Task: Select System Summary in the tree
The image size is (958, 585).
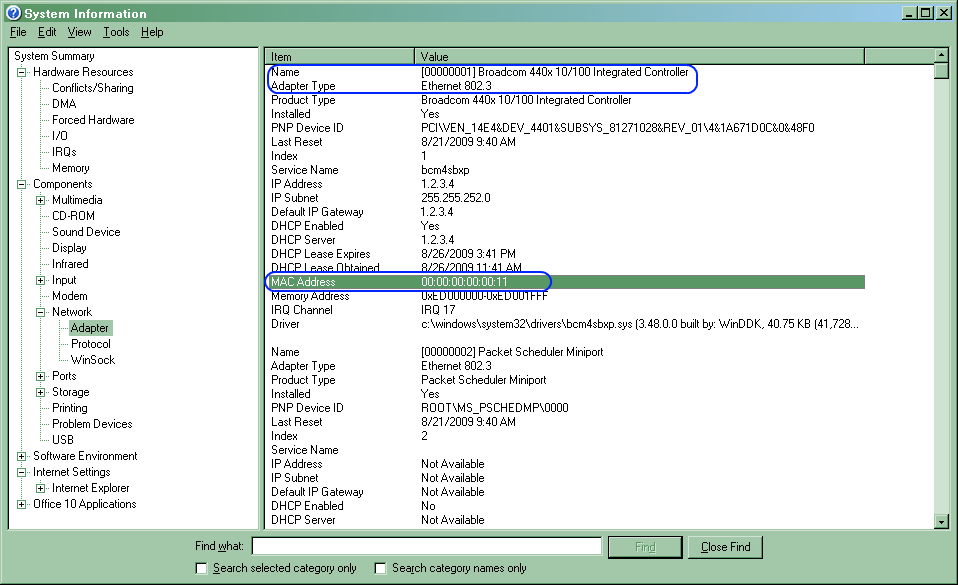Action: 54,56
